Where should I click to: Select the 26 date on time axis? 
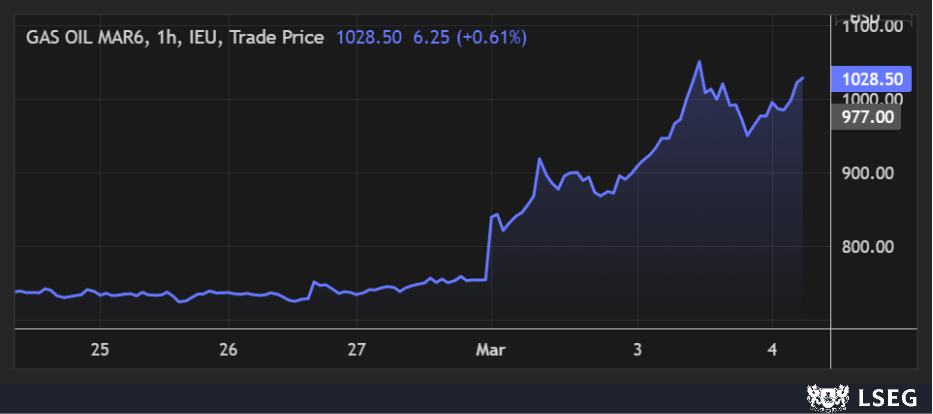(229, 350)
